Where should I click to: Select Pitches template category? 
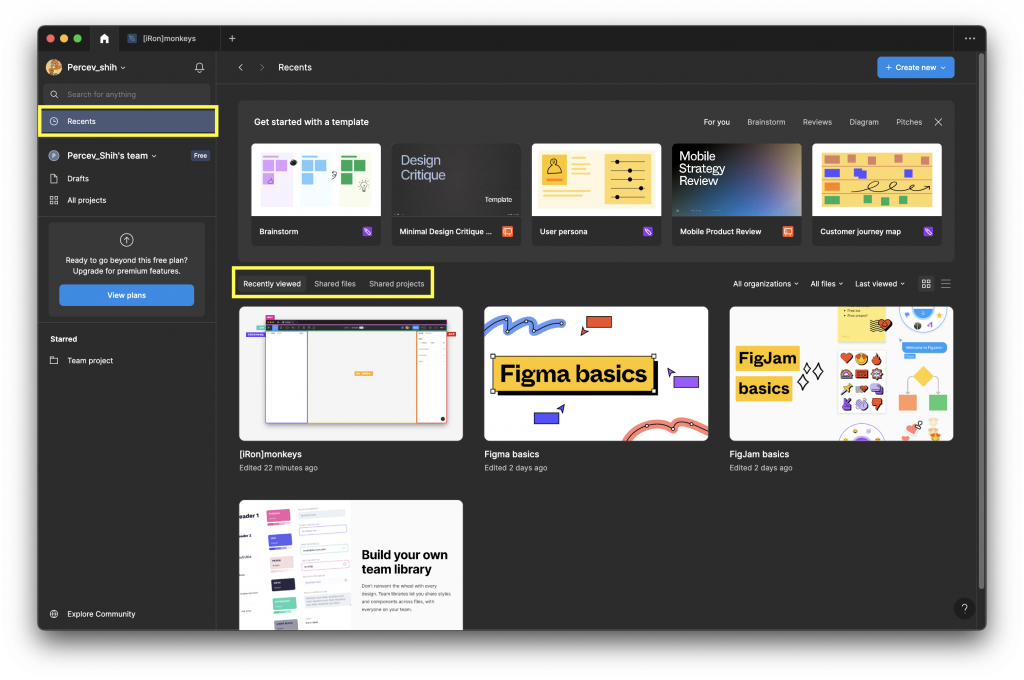908,122
